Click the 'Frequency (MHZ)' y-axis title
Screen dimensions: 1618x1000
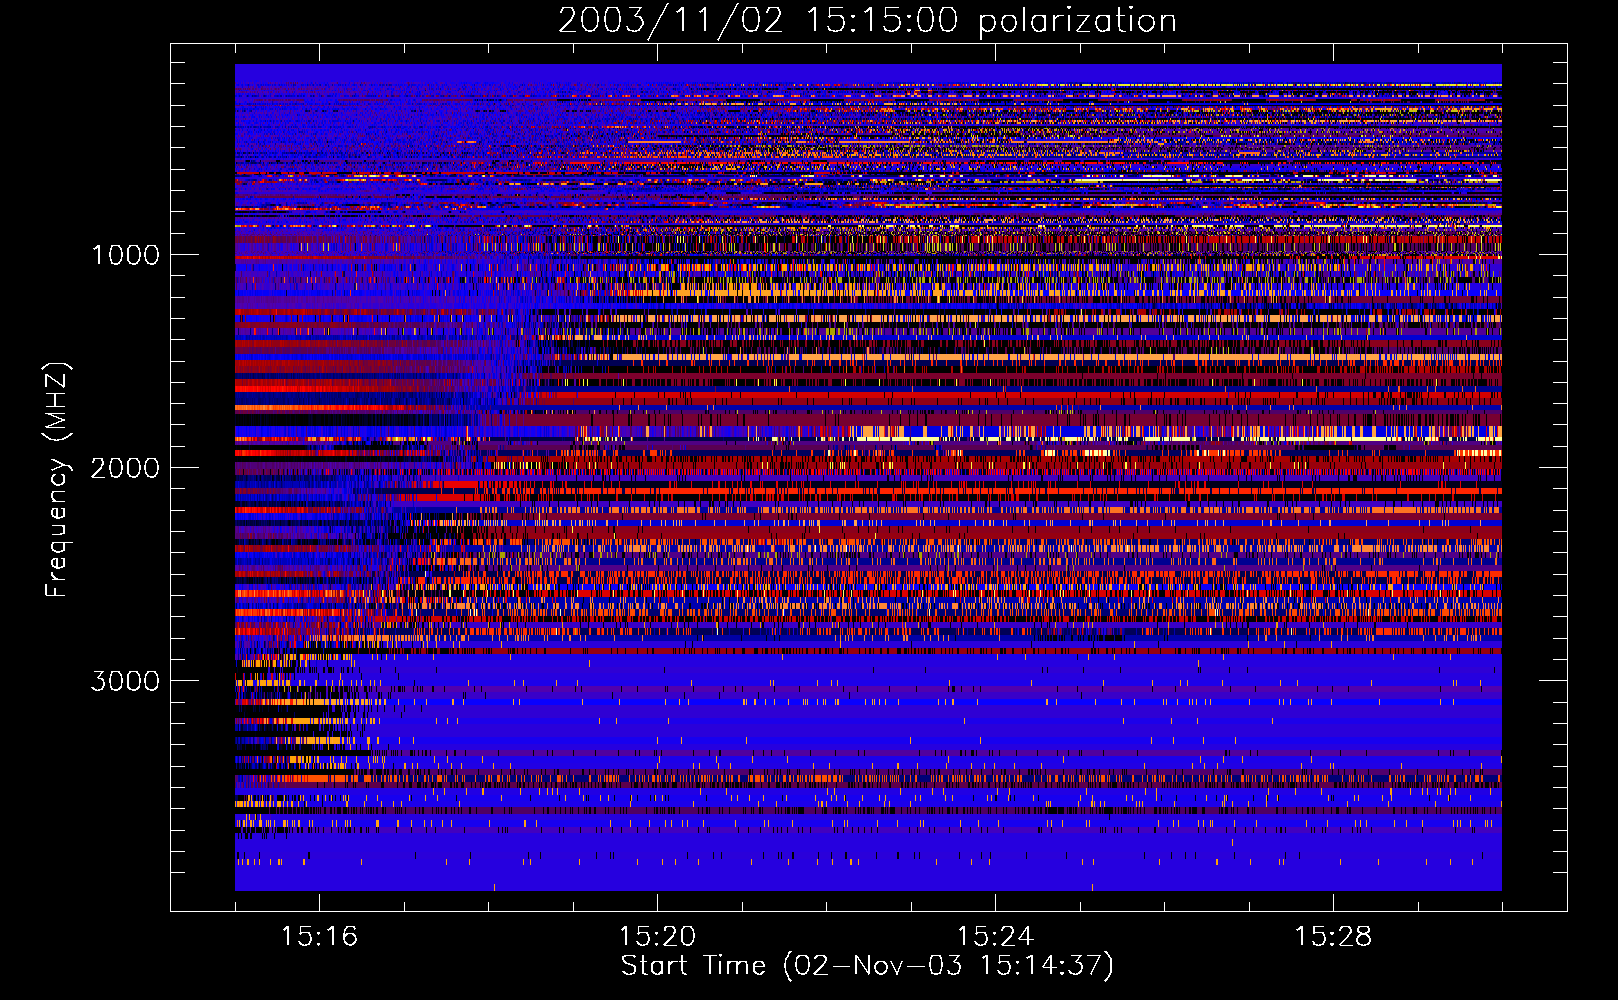[57, 480]
